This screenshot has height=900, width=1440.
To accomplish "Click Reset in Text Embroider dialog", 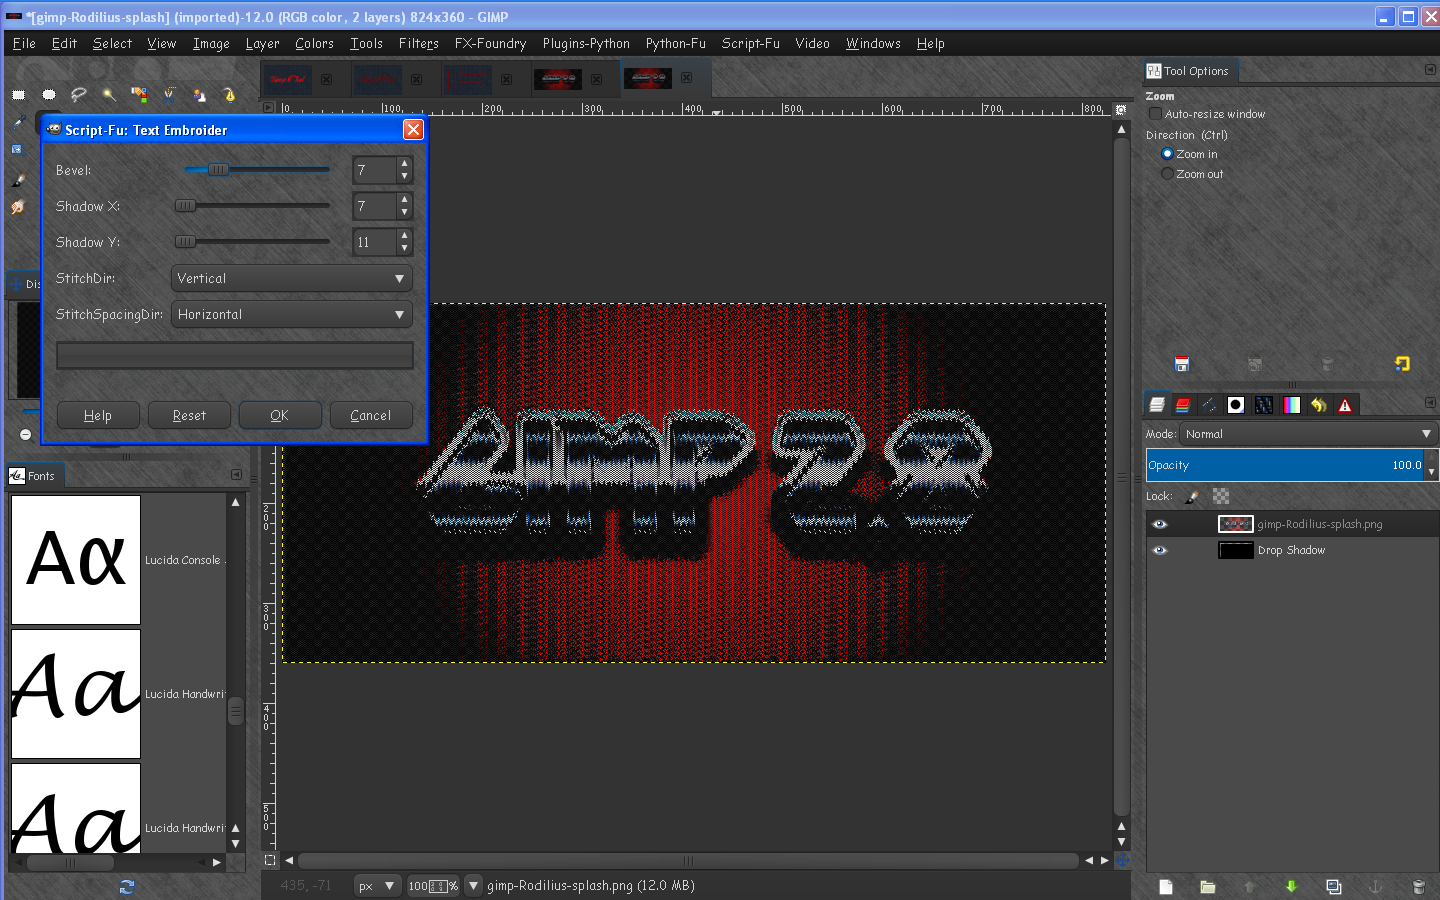I will coord(189,415).
